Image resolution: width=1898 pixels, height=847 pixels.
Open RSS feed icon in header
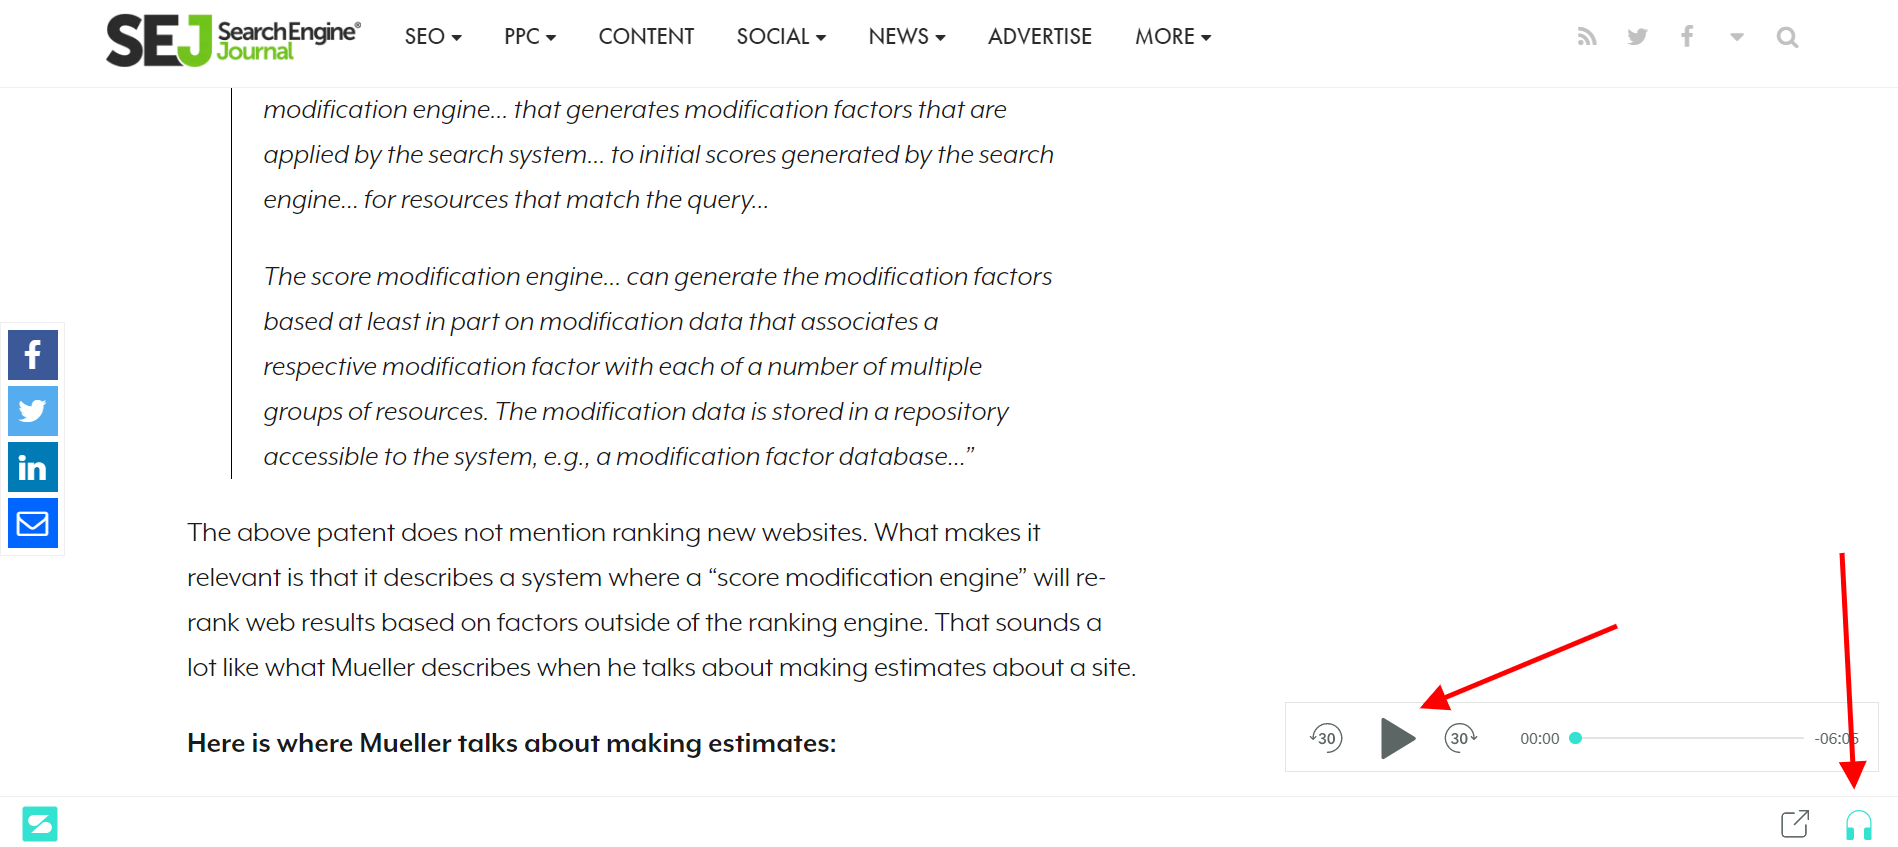(1587, 37)
